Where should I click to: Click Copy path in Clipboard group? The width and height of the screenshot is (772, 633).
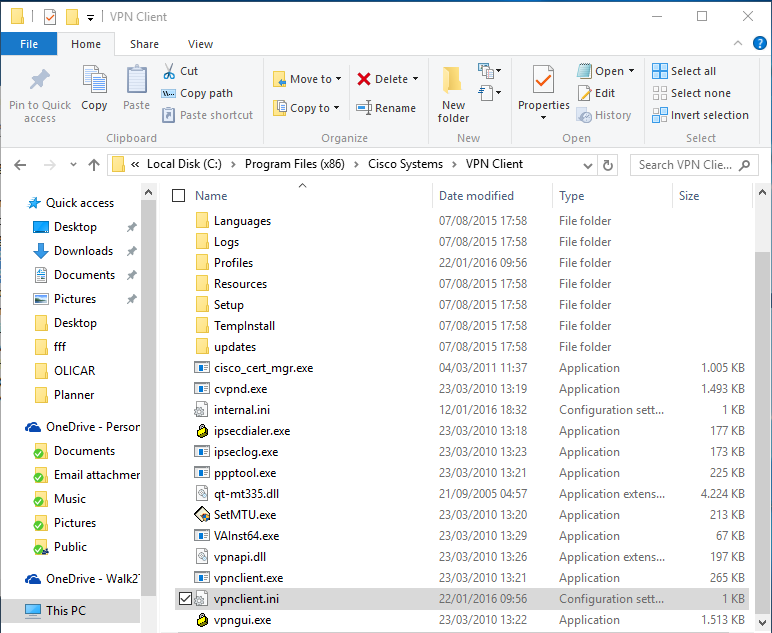[x=197, y=93]
